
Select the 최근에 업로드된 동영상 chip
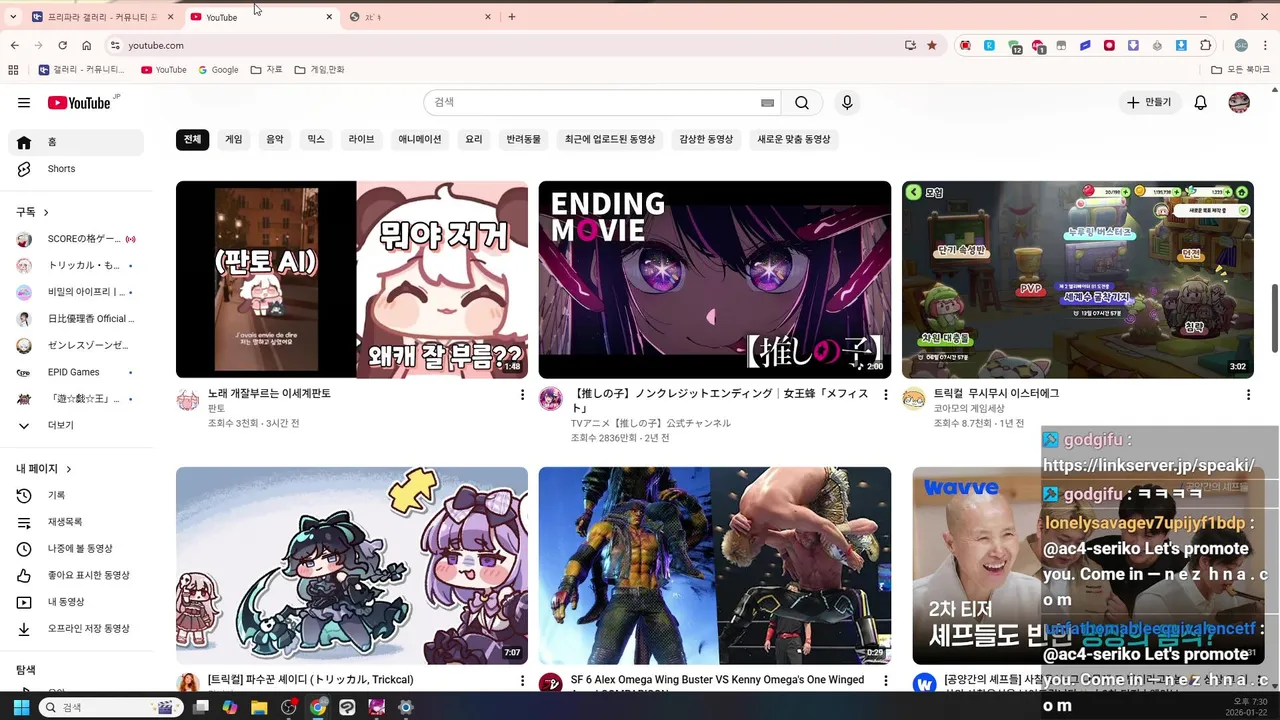coord(610,140)
